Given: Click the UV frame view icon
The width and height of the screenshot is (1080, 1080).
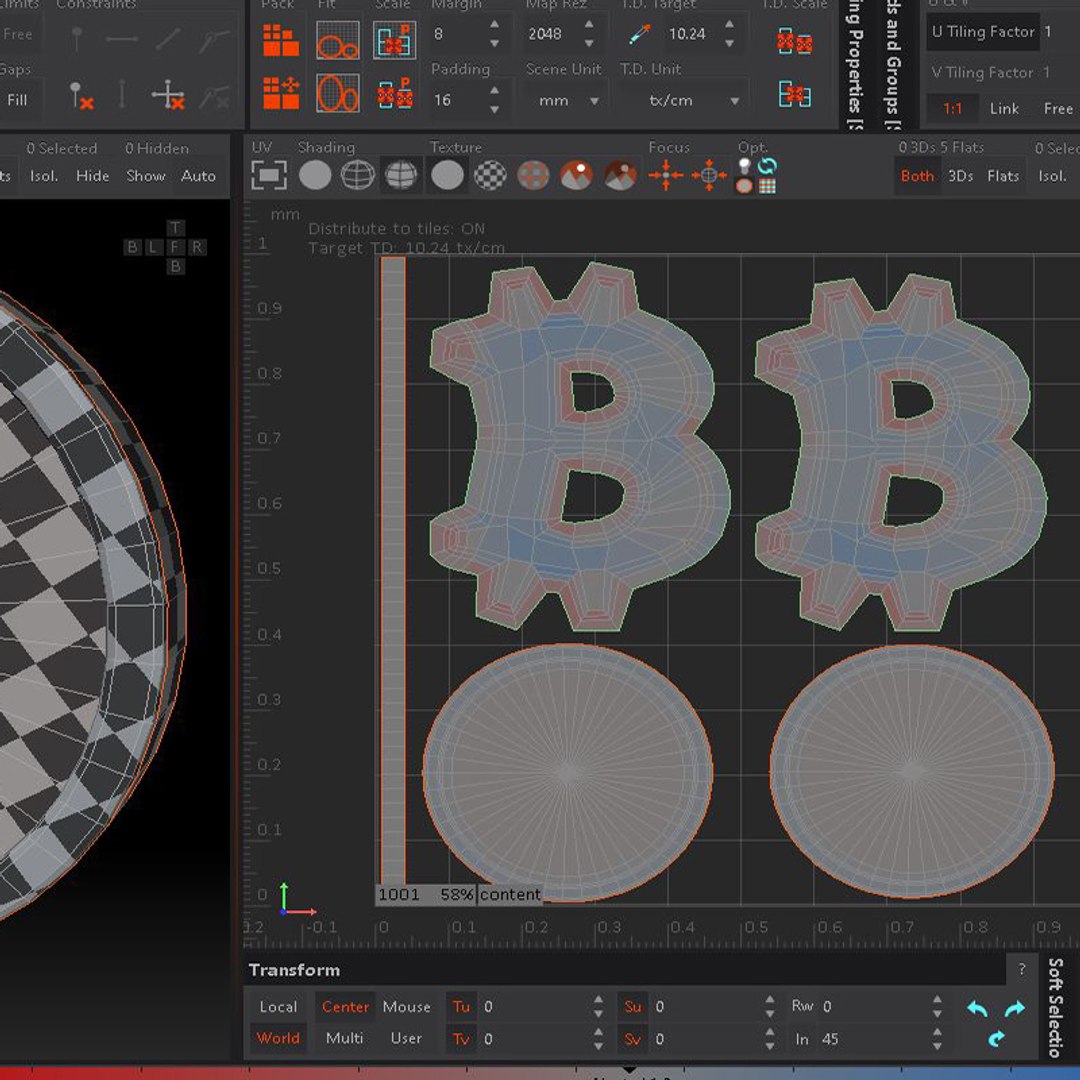Looking at the screenshot, I should (x=269, y=175).
